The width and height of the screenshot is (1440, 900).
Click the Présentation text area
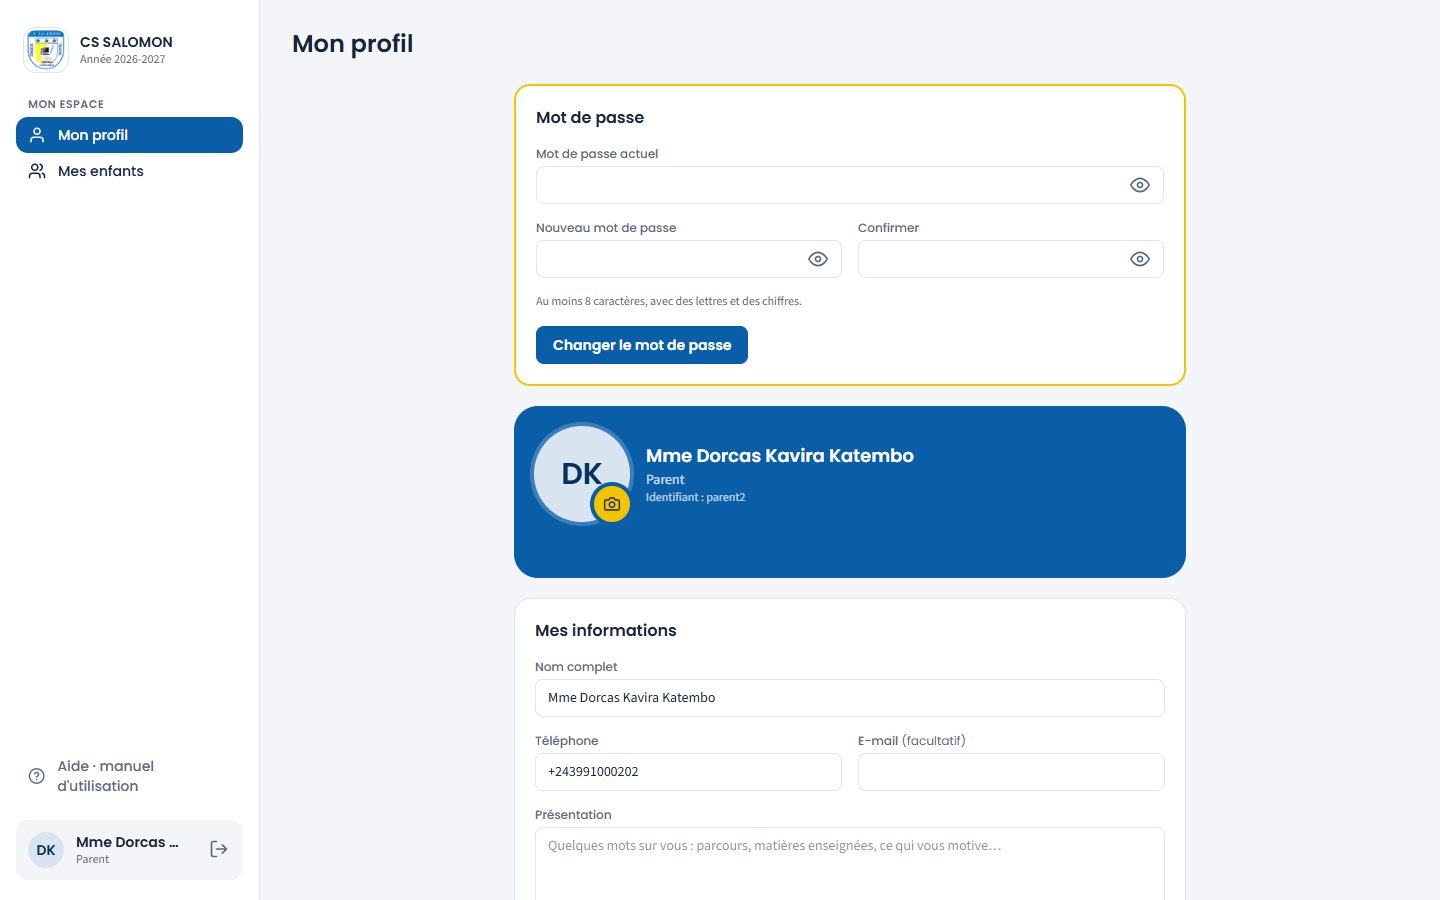[x=850, y=864]
